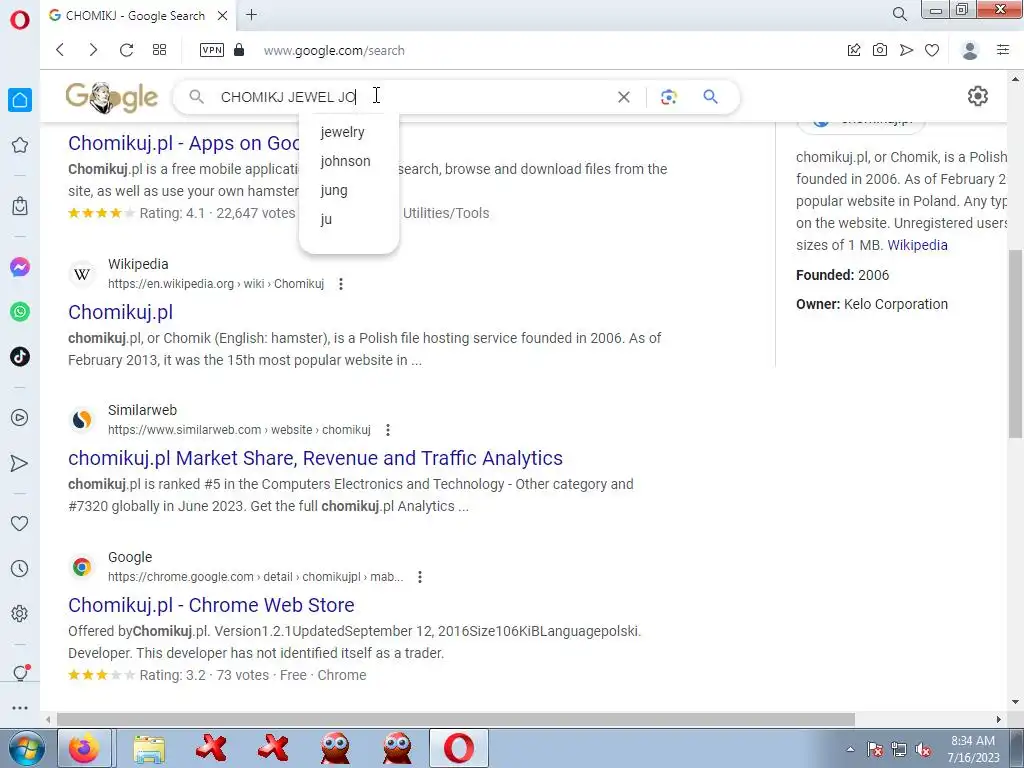Open Google quick settings gear
This screenshot has width=1024, height=768.
tap(977, 97)
